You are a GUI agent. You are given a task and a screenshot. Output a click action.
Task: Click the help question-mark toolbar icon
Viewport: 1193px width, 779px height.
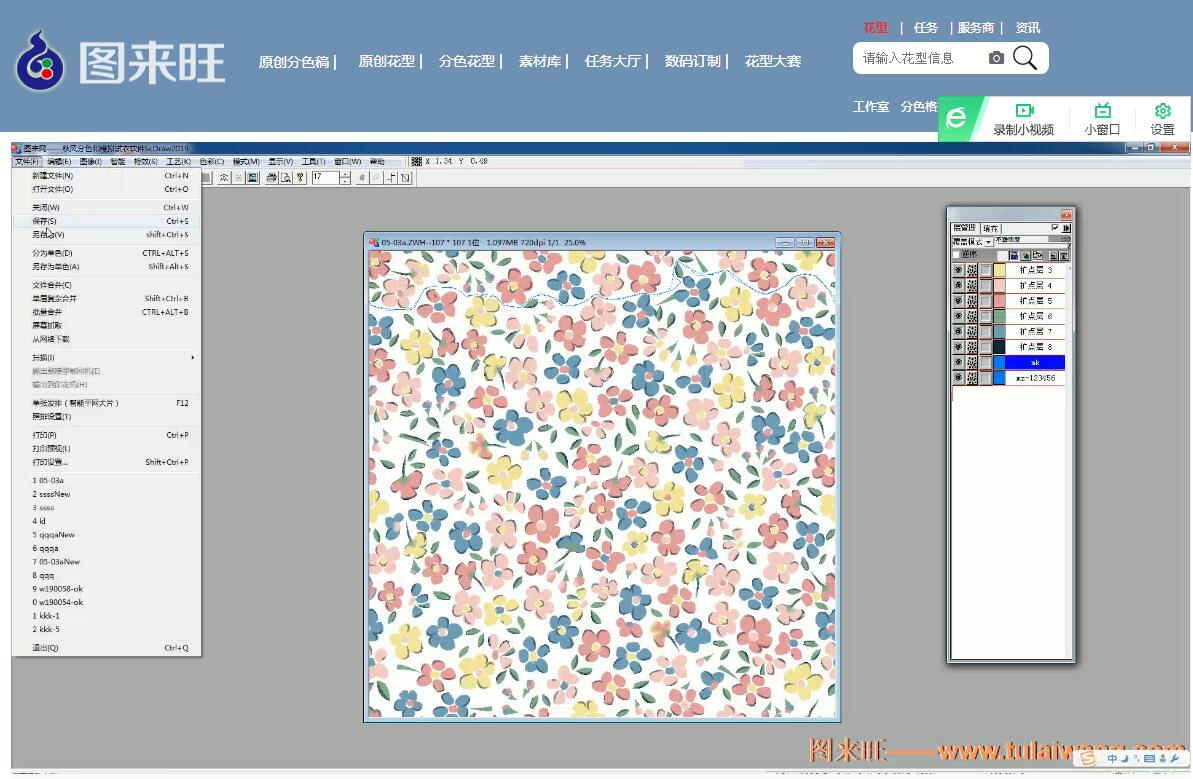tap(300, 178)
